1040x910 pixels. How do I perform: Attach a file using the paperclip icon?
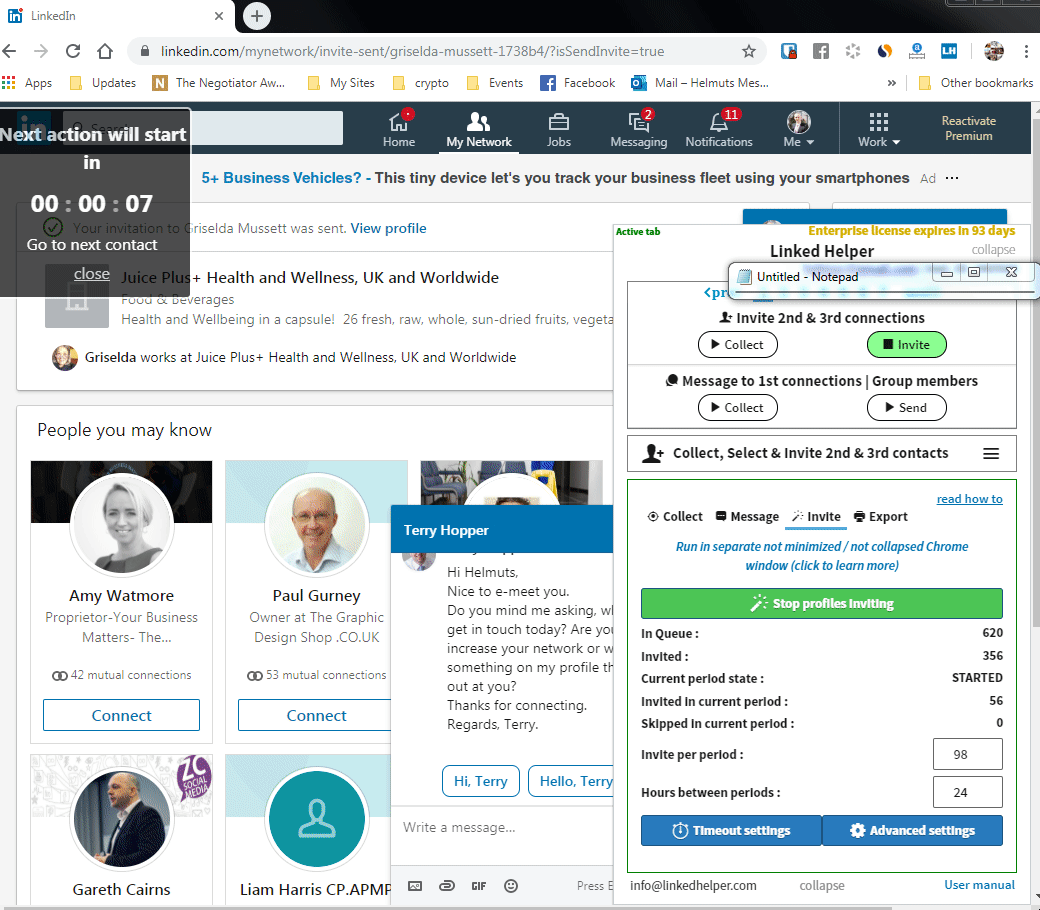pyautogui.click(x=447, y=886)
